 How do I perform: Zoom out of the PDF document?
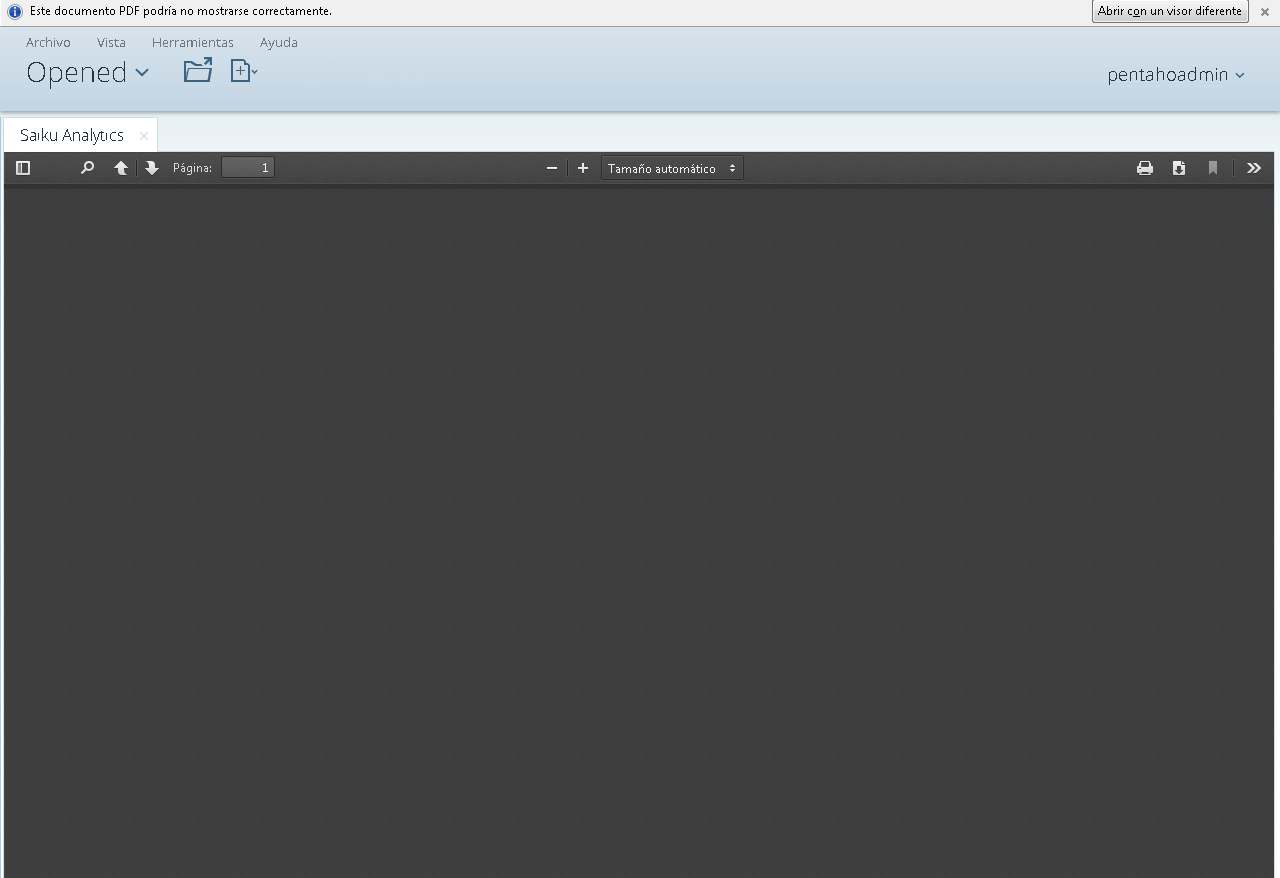552,168
